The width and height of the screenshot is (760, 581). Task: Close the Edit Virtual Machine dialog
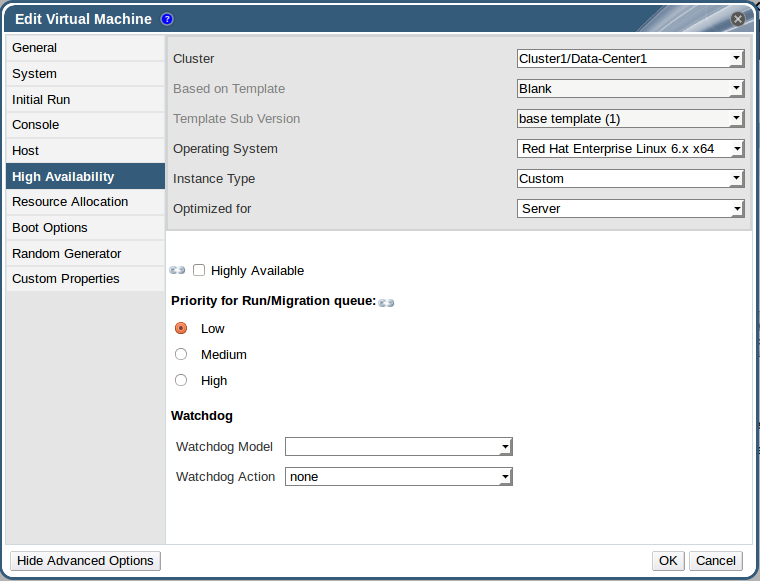coord(737,19)
